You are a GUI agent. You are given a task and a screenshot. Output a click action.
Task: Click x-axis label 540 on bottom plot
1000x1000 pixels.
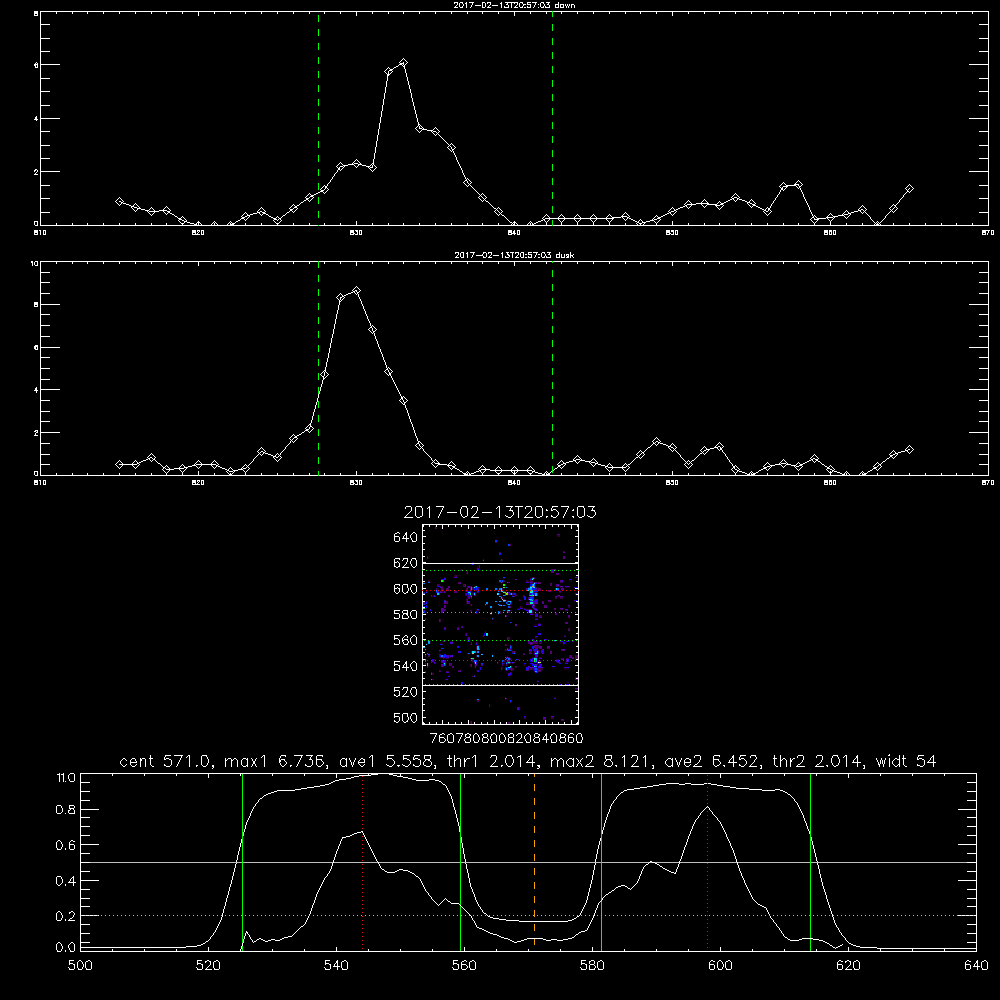click(x=336, y=966)
